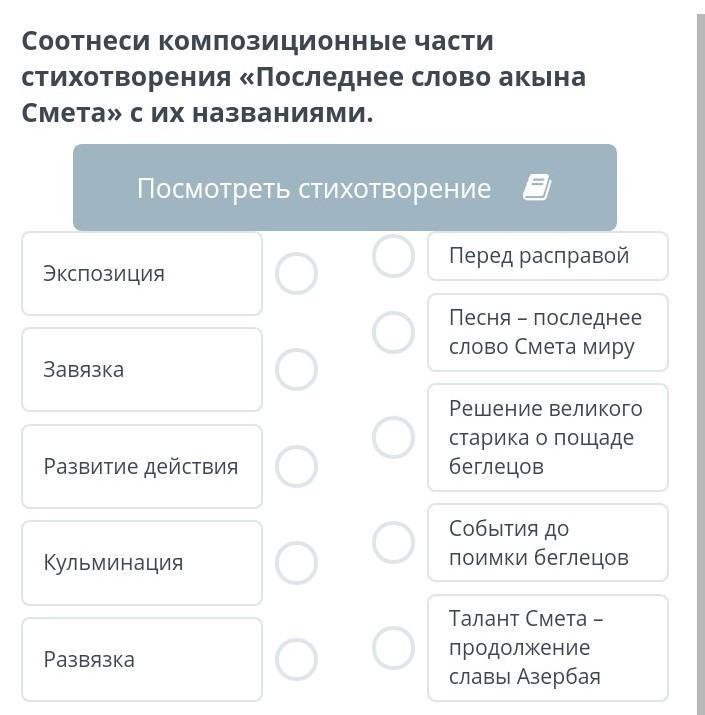The width and height of the screenshot is (705, 715).
Task: Select the circle next to «Завязка»
Action: click(297, 369)
